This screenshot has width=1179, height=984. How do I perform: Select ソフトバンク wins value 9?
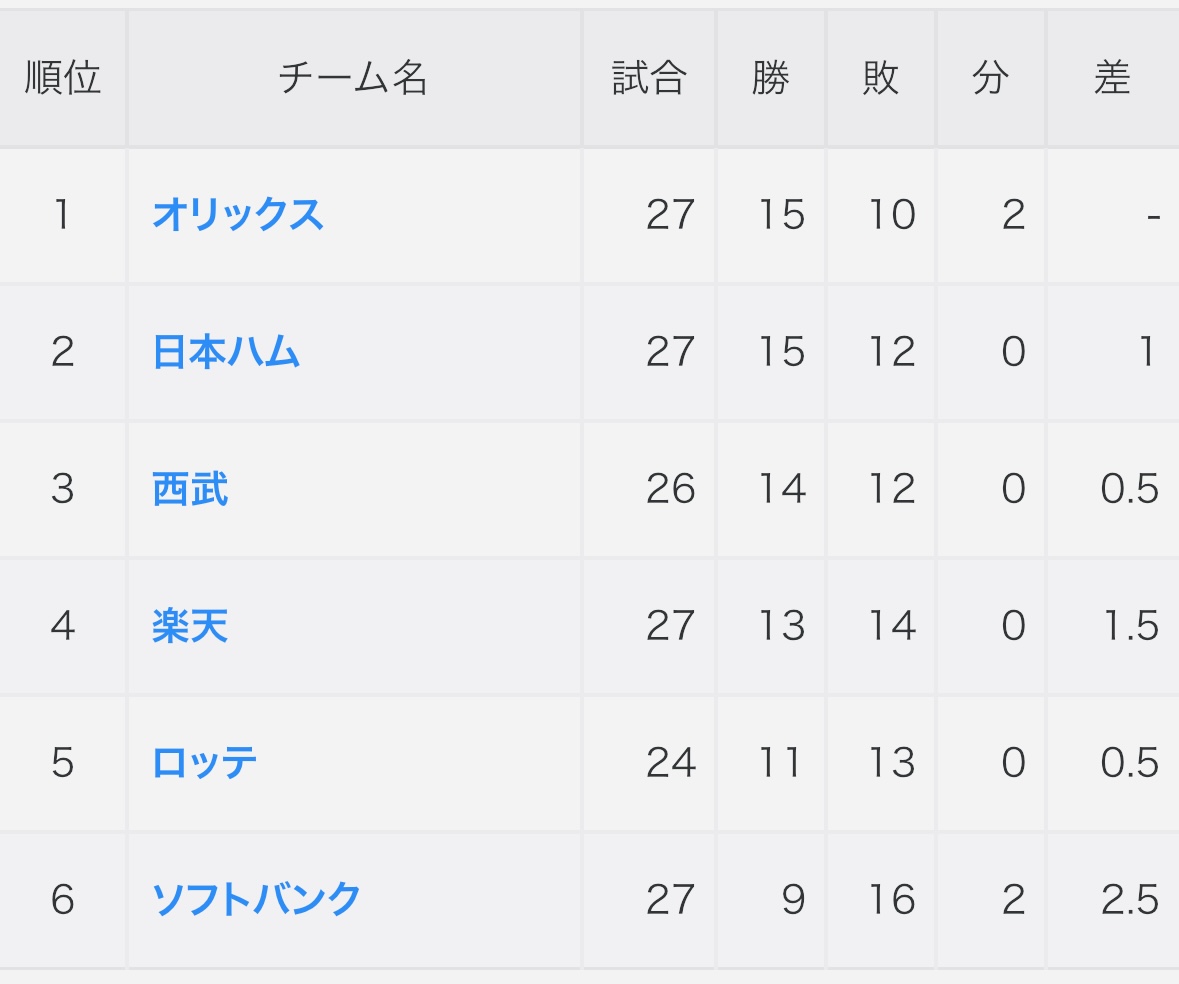tap(793, 900)
